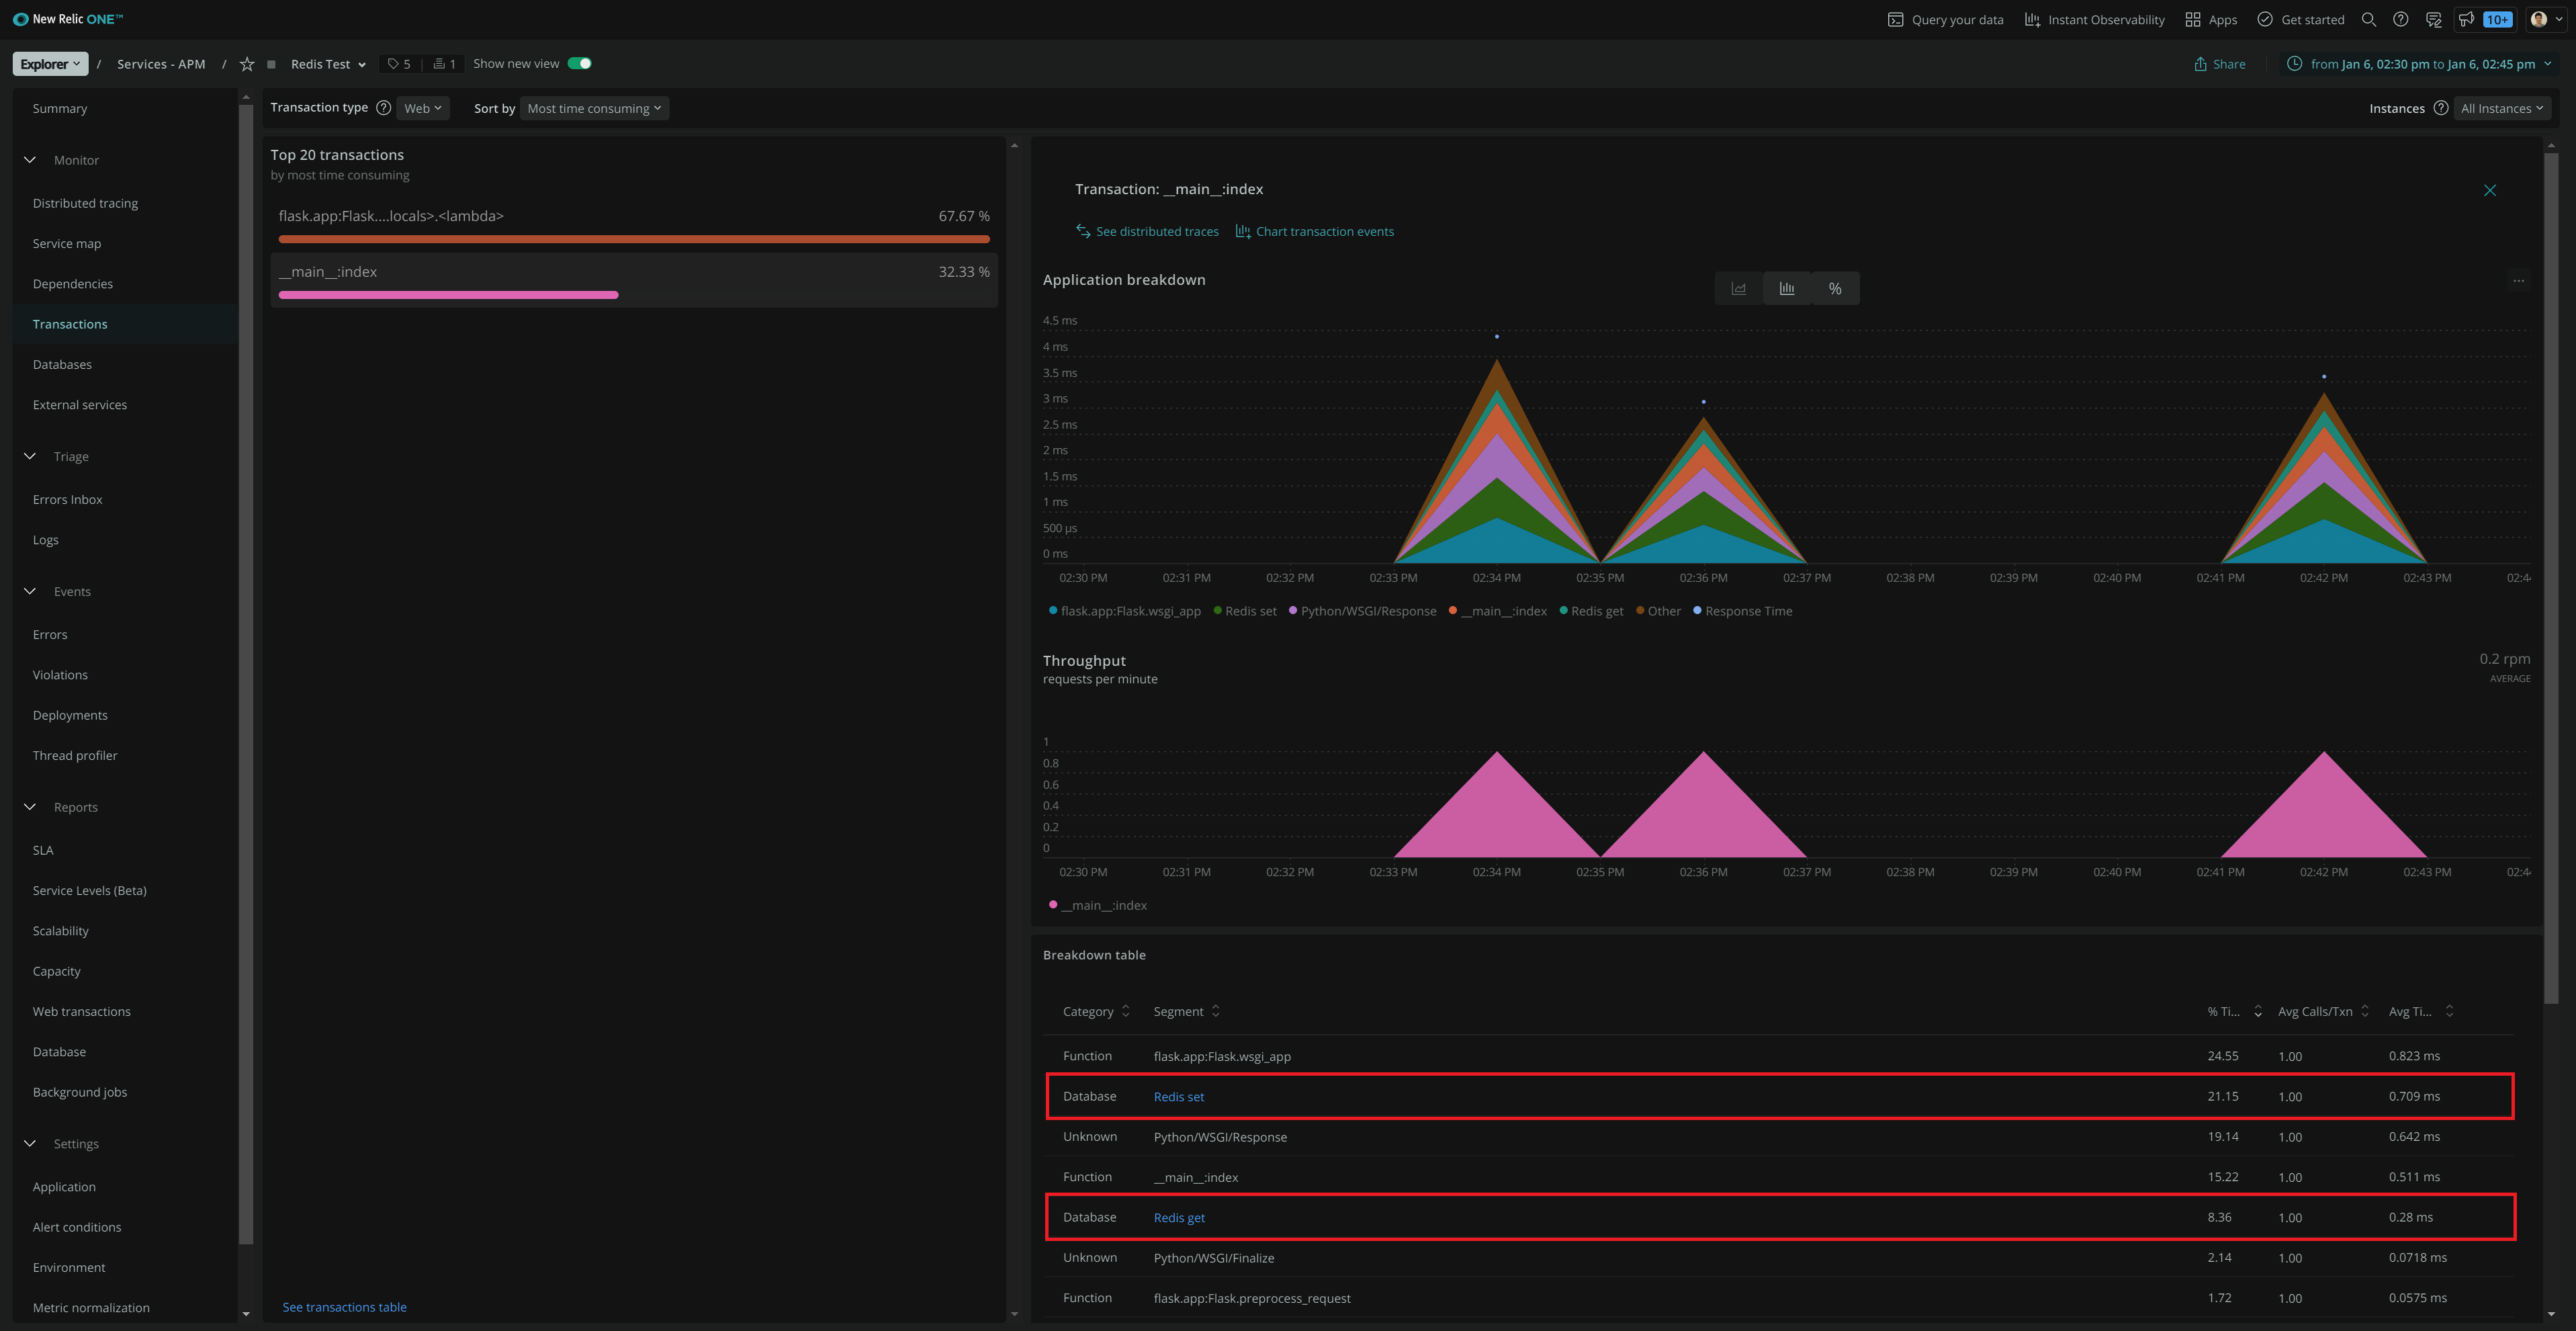Viewport: 2576px width, 1331px height.
Task: Toggle the Show new view switch
Action: [x=580, y=64]
